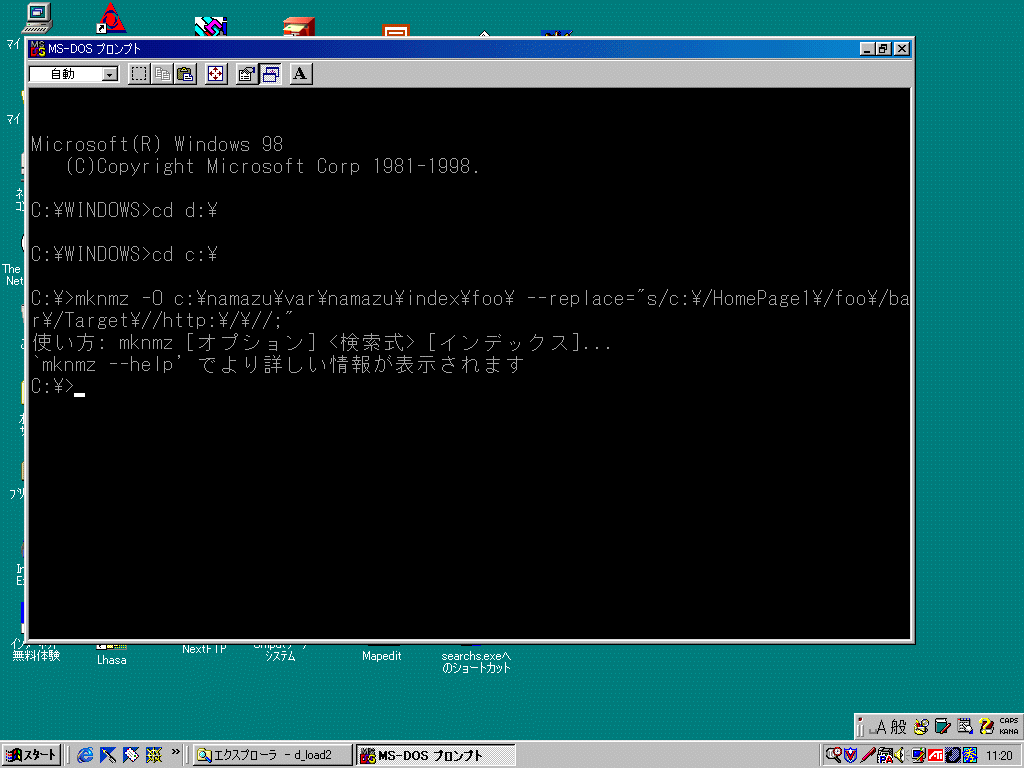Viewport: 1024px width, 768px height.
Task: Minimize the MS-DOS prompt window
Action: coord(867,49)
